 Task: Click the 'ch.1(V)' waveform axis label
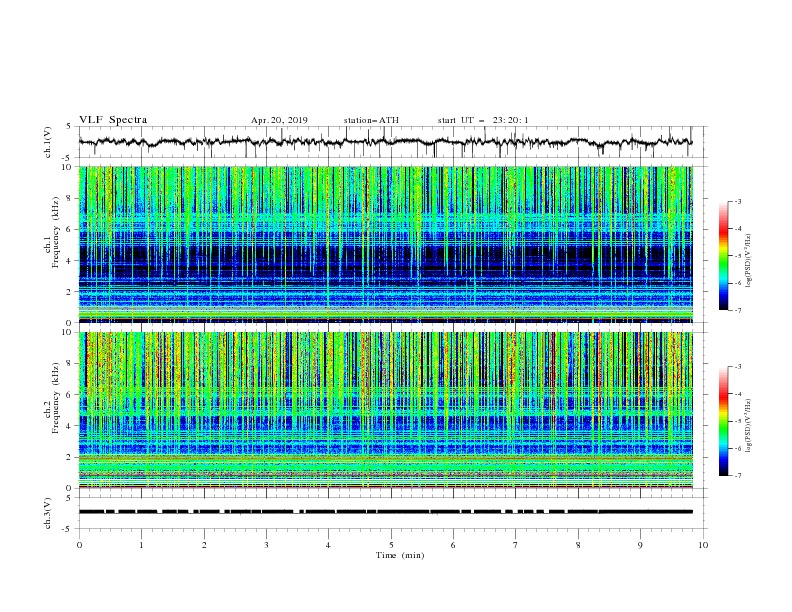pyautogui.click(x=48, y=142)
